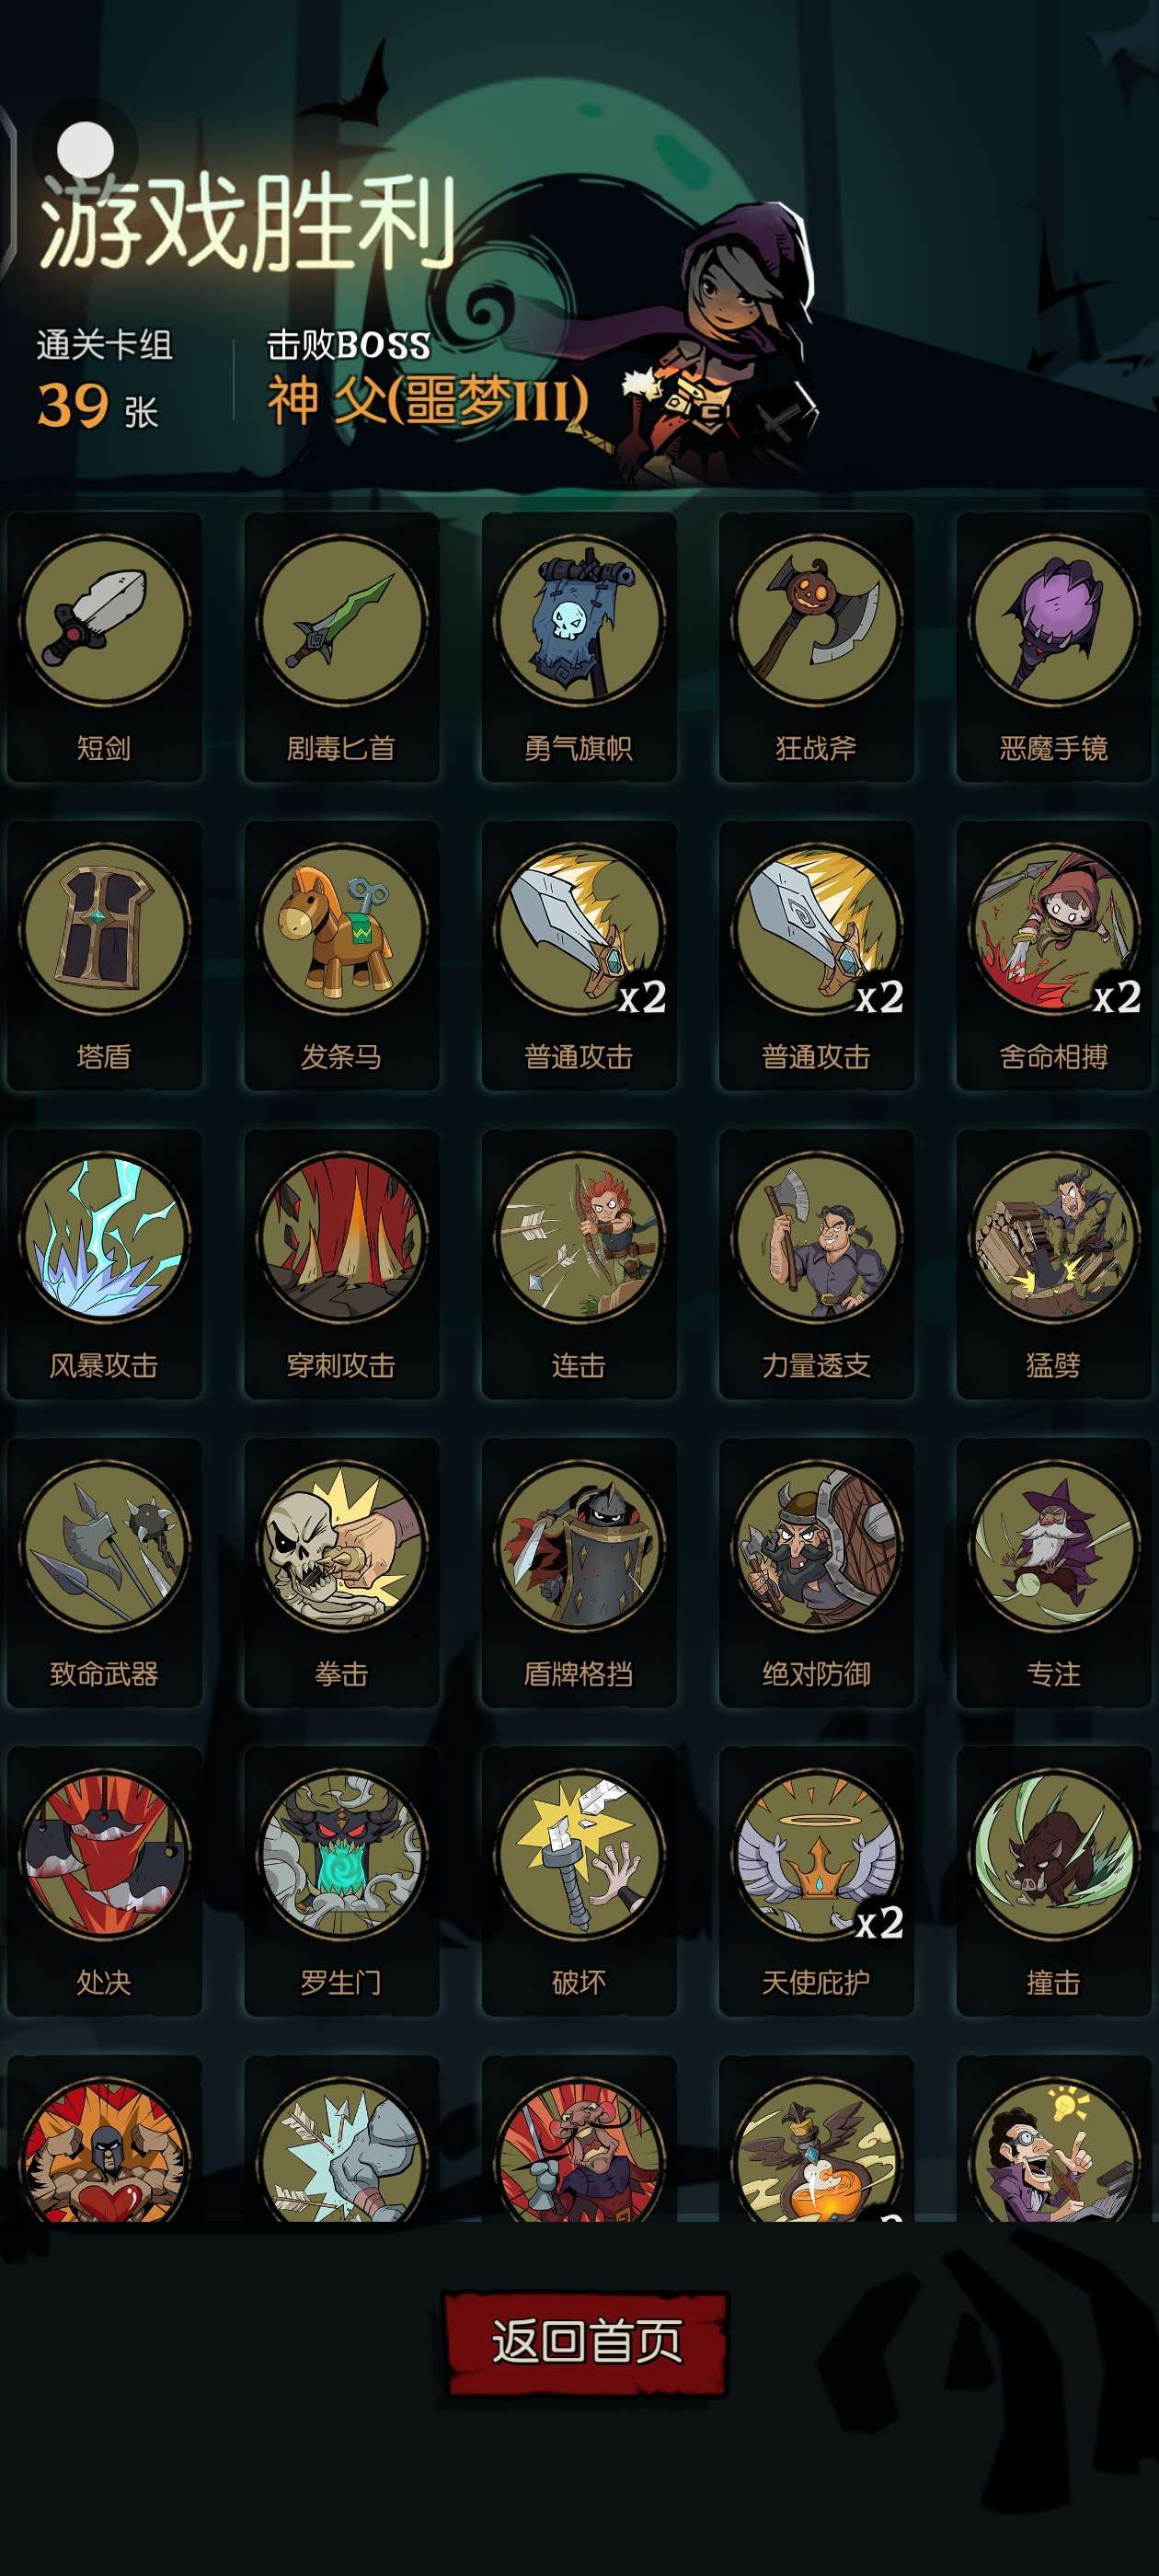Select the 剧毒匕首 poison dagger card

[x=341, y=647]
